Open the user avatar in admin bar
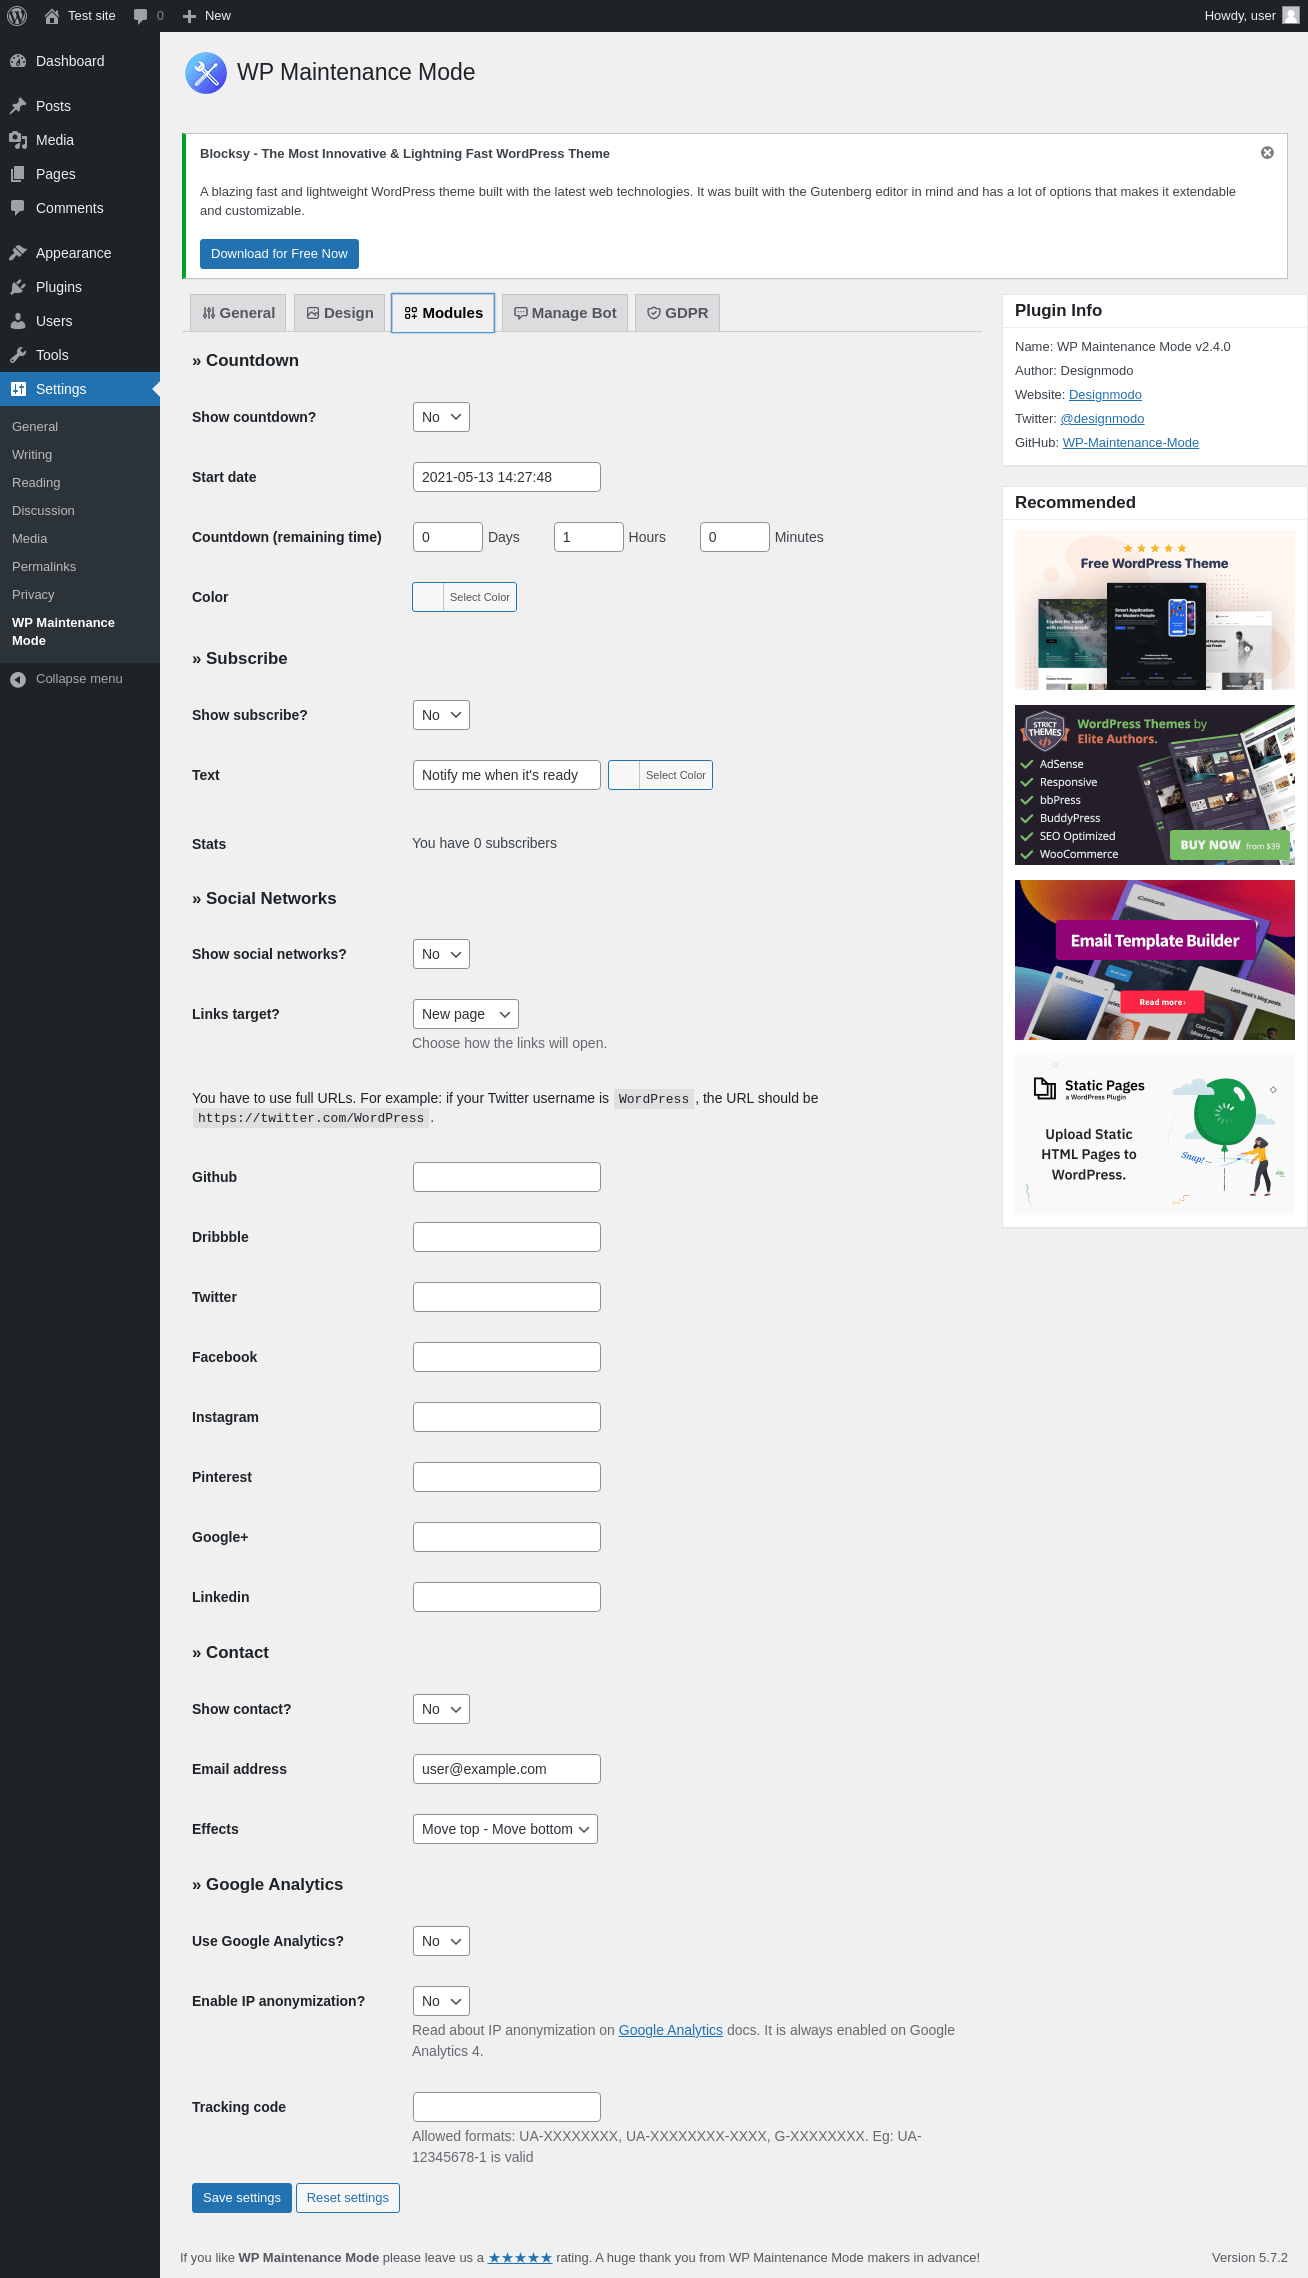 click(1290, 16)
